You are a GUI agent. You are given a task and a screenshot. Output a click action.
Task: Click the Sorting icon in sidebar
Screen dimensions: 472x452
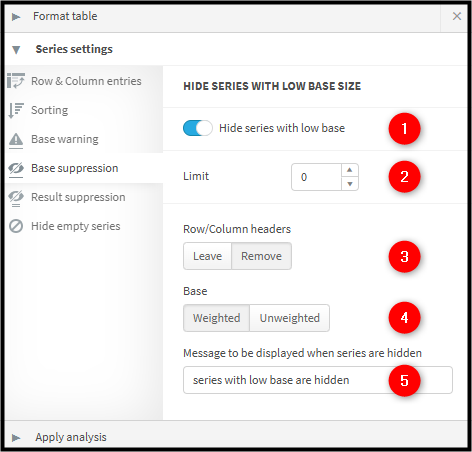tap(16, 110)
